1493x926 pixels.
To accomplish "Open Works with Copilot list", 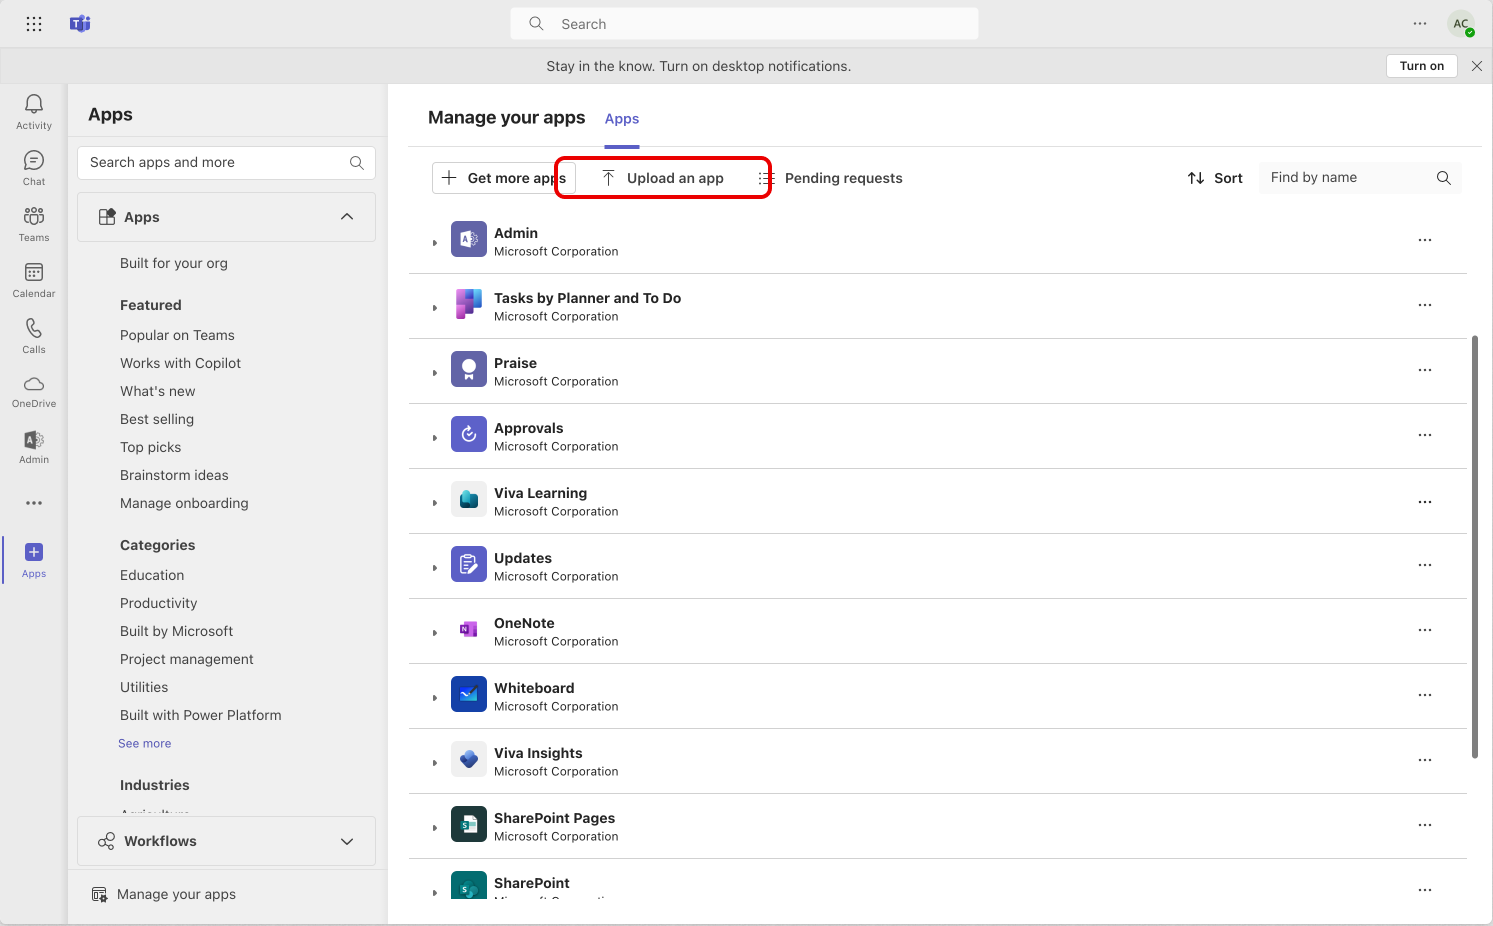I will [180, 363].
